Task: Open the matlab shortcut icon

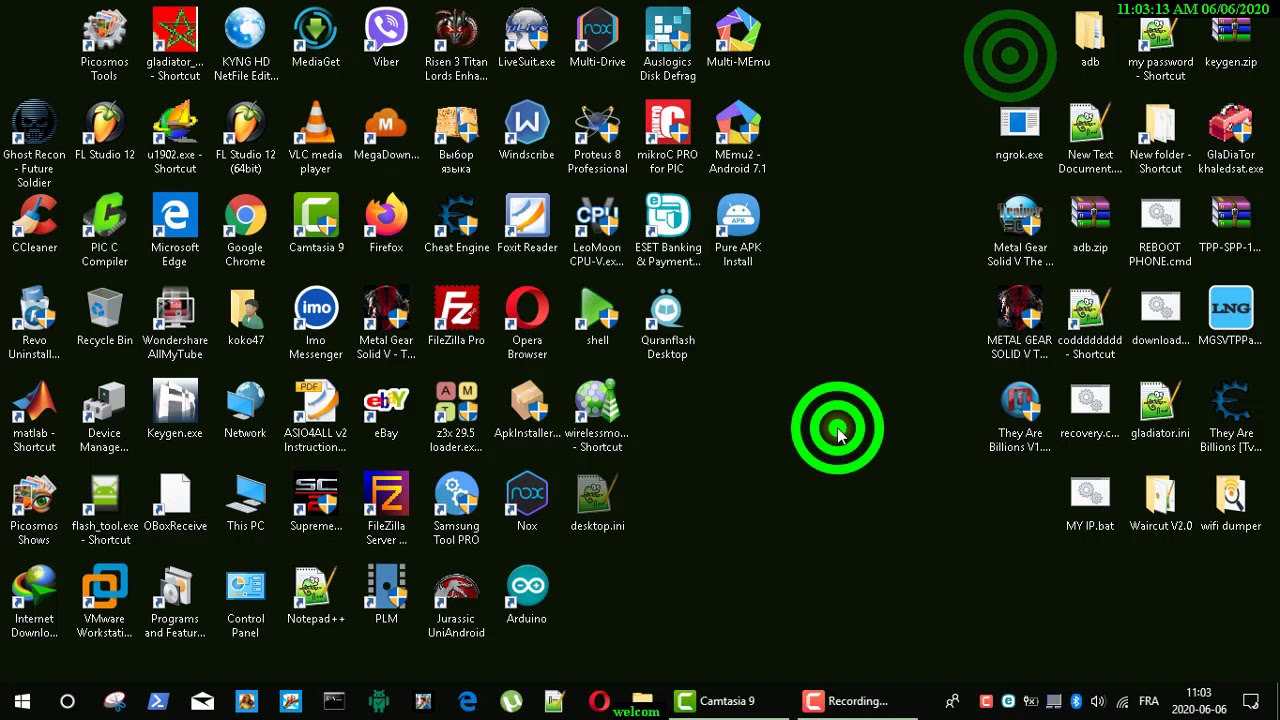Action: (x=34, y=417)
